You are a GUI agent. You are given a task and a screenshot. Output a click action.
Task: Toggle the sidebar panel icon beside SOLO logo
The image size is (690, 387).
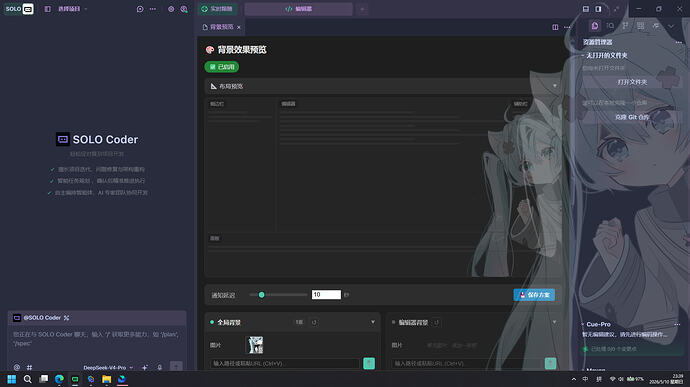click(48, 9)
